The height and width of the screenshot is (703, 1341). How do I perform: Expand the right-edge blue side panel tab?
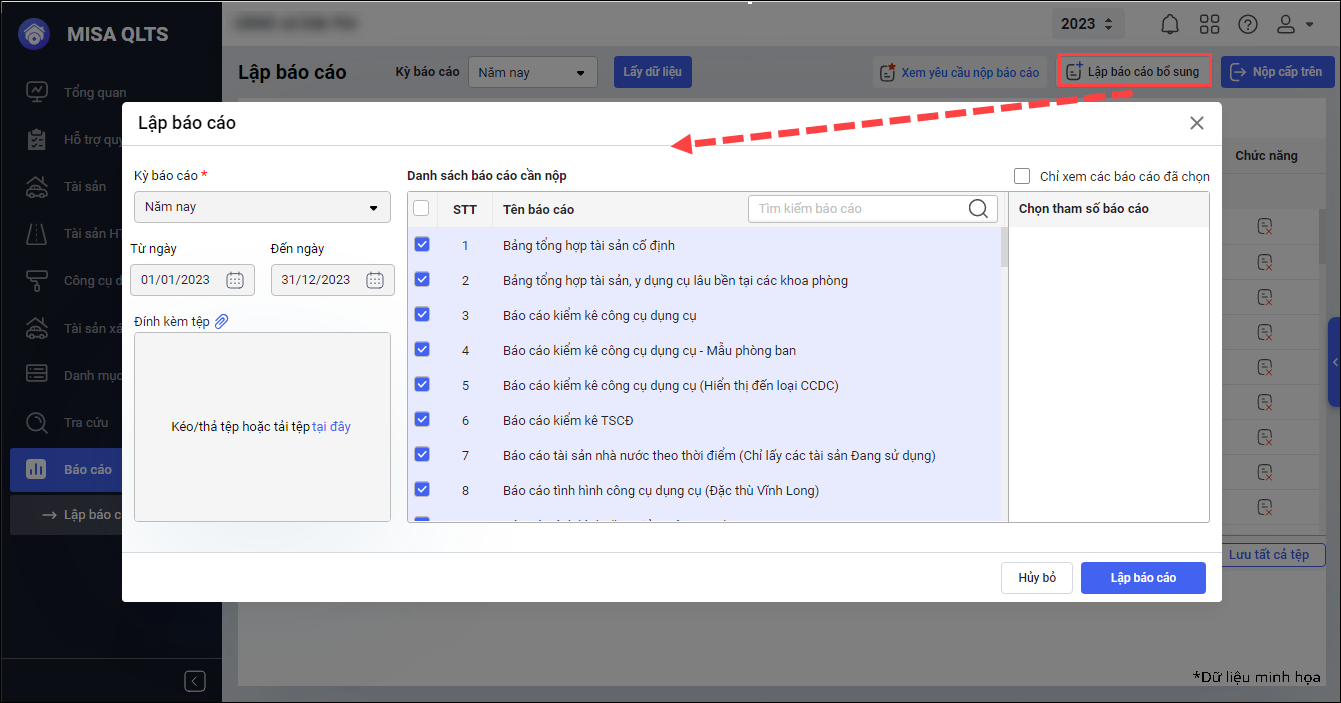[1334, 362]
